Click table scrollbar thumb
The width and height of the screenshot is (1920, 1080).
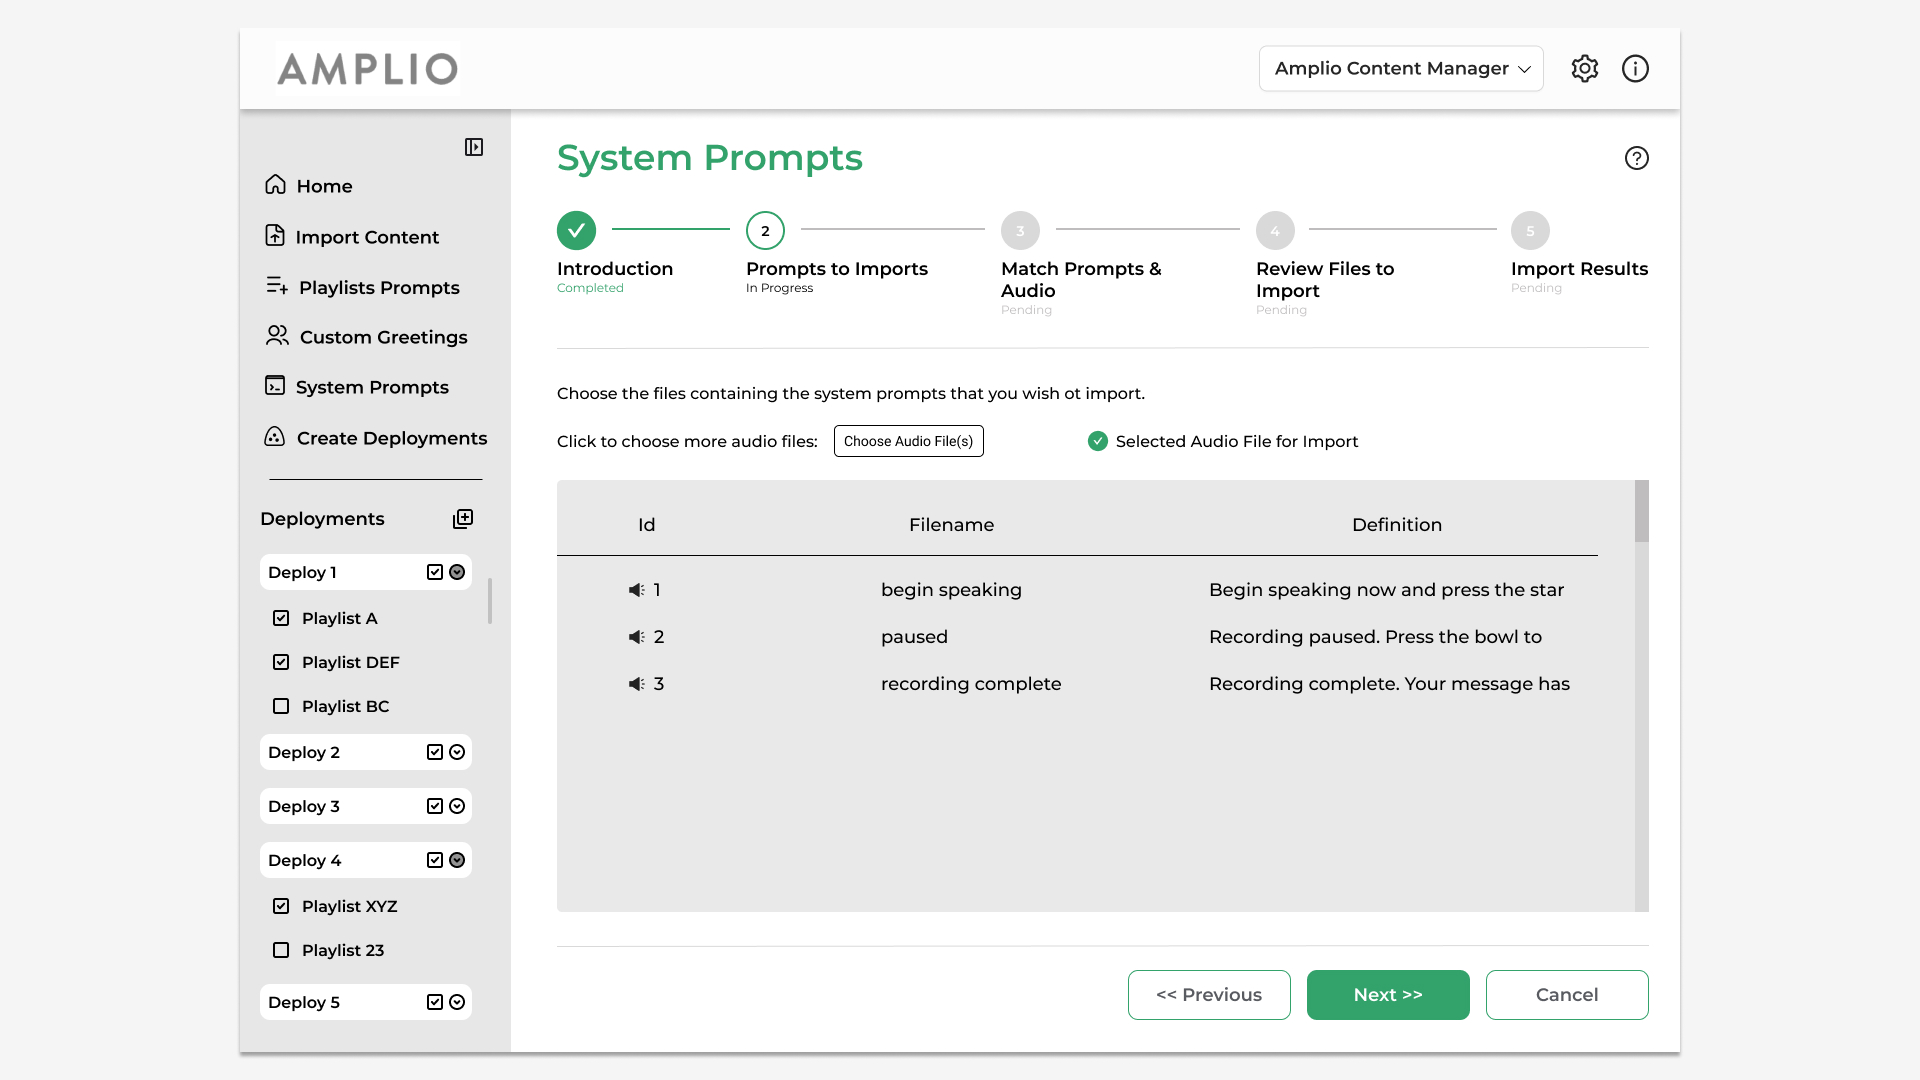pyautogui.click(x=1642, y=511)
